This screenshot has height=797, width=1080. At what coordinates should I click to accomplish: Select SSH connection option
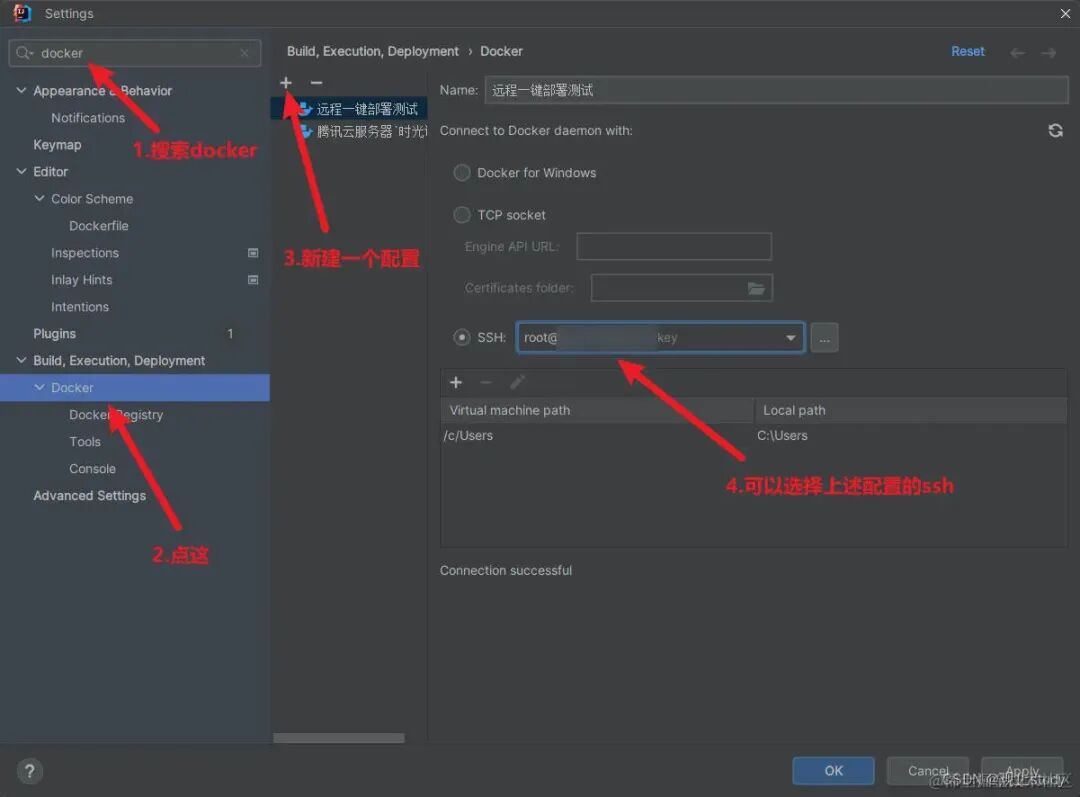(x=462, y=338)
